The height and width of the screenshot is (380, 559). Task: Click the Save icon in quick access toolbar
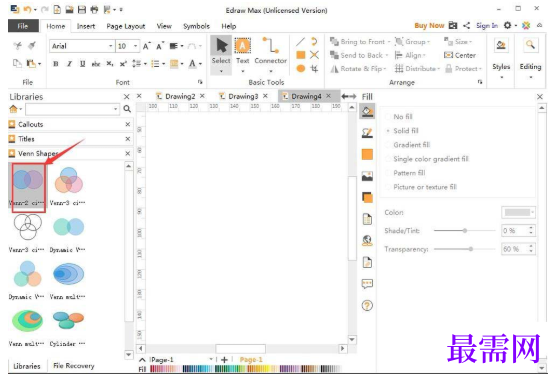(82, 10)
